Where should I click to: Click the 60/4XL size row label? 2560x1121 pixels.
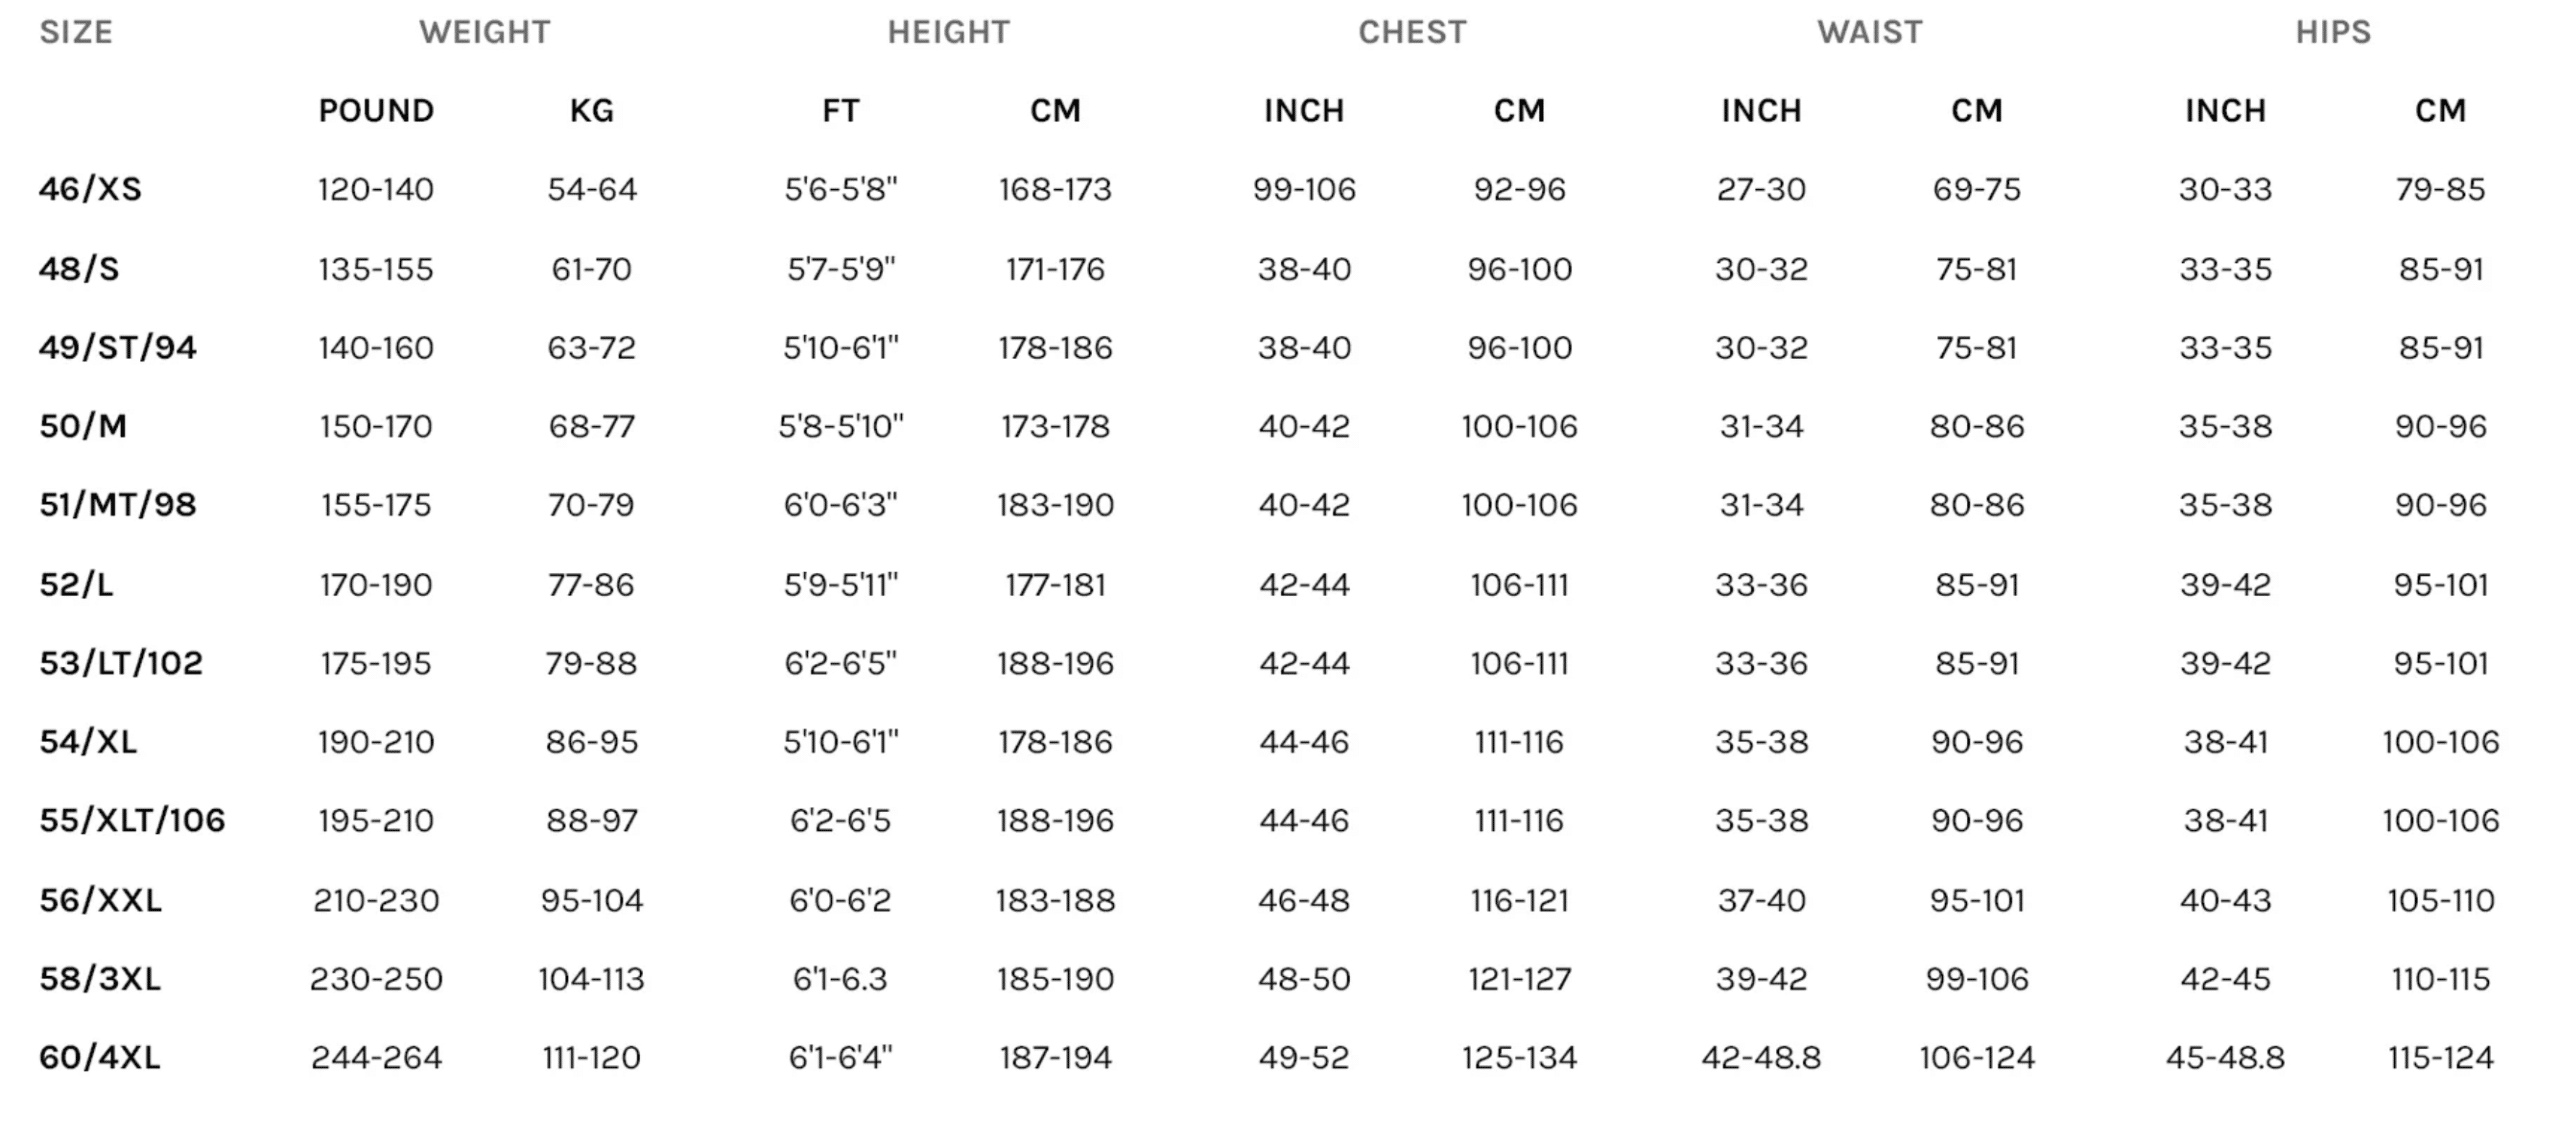100,1057
